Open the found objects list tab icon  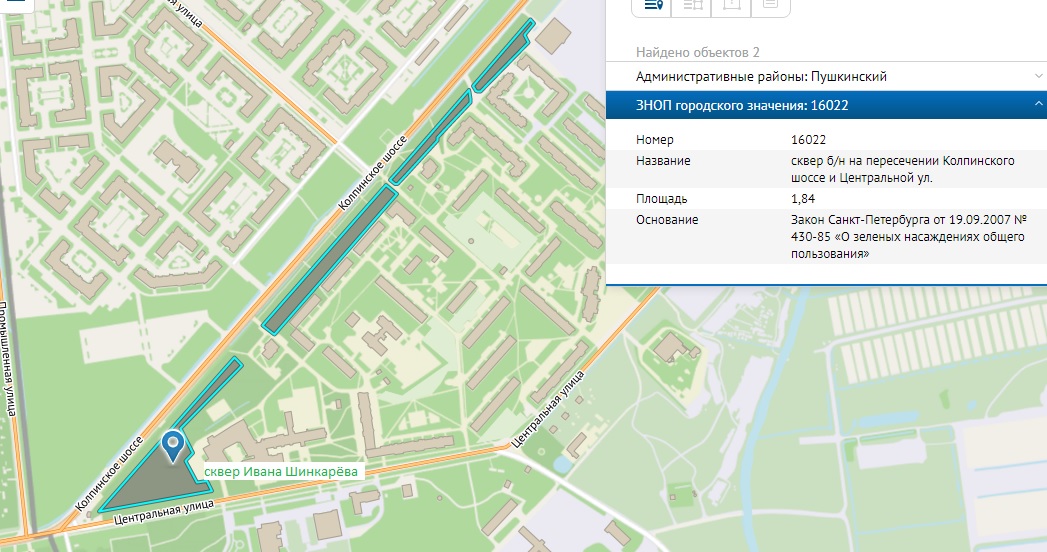click(654, 6)
